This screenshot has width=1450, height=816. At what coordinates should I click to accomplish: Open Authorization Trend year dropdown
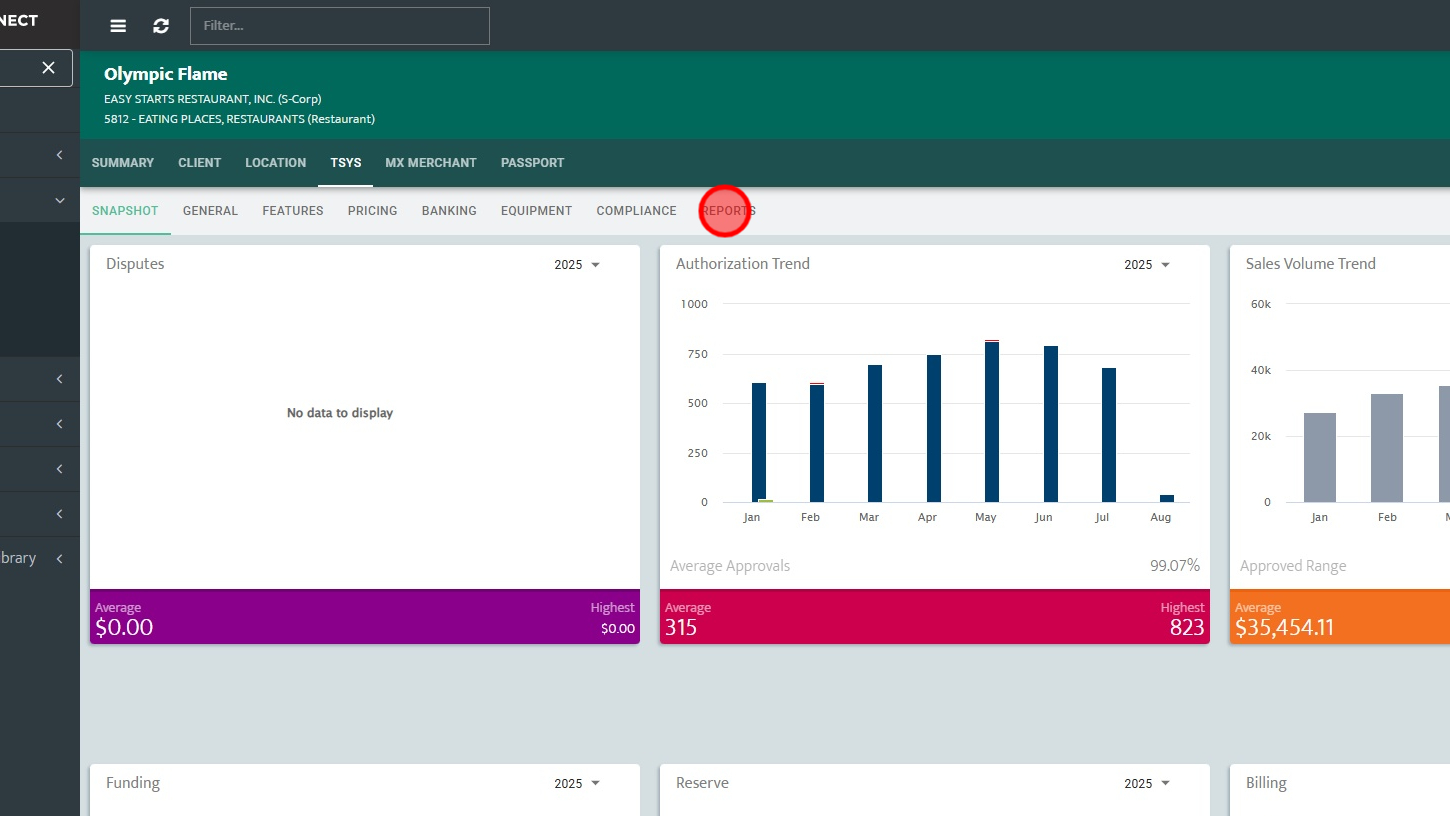pos(1147,265)
